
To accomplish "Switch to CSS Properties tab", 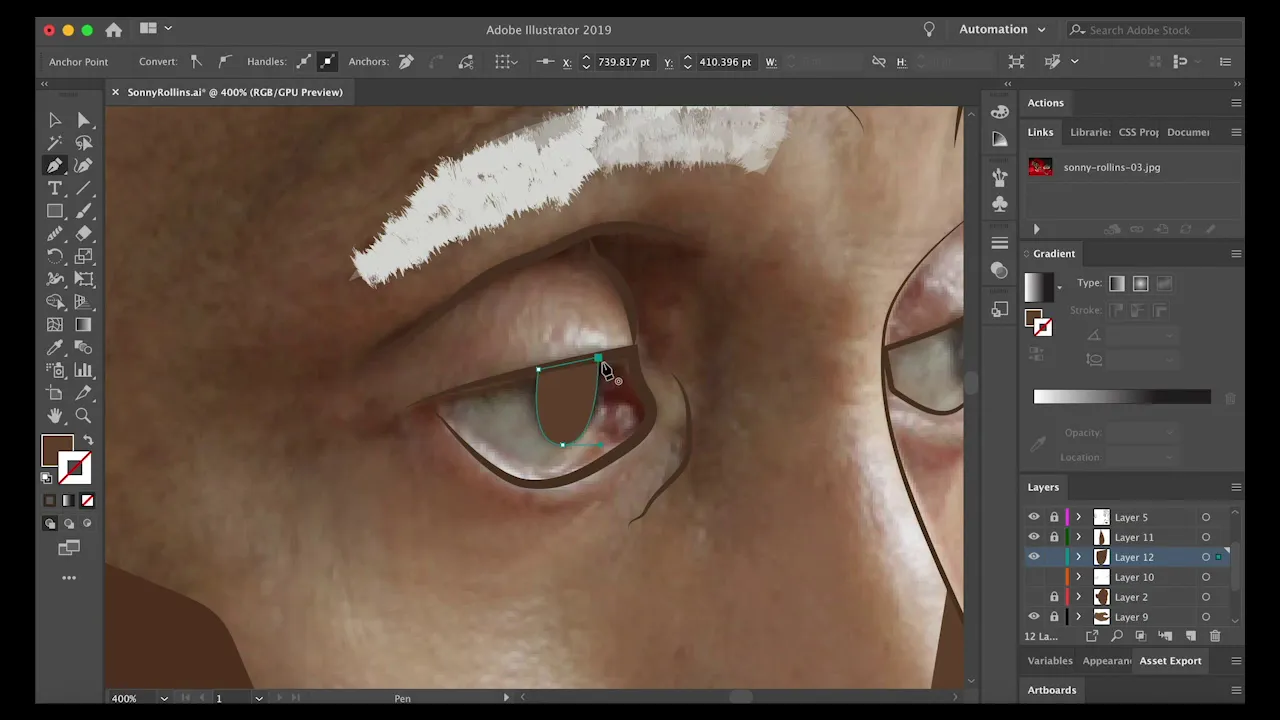I will 1139,132.
